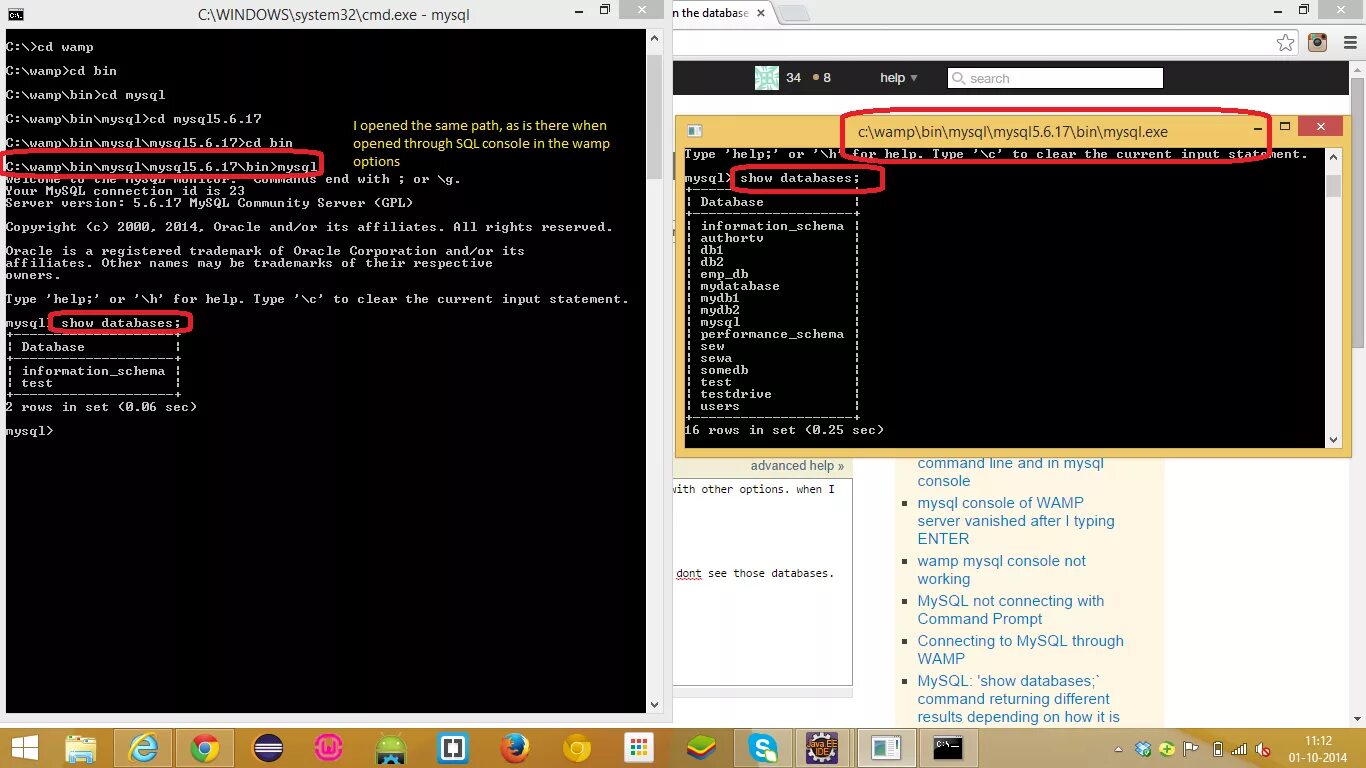Open the Windows Start button

25,748
